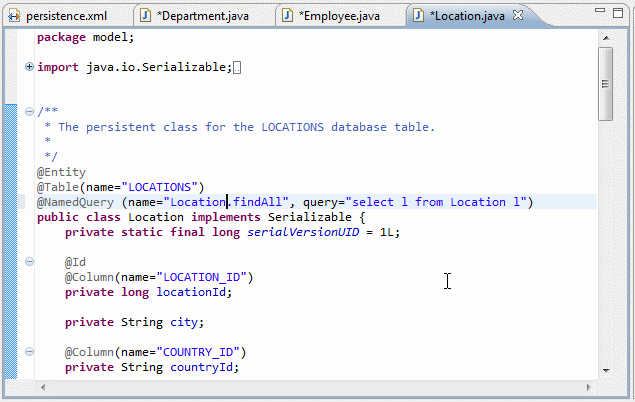This screenshot has height=402, width=635.
Task: Click "implements" keyword in class declaration
Action: tap(226, 217)
